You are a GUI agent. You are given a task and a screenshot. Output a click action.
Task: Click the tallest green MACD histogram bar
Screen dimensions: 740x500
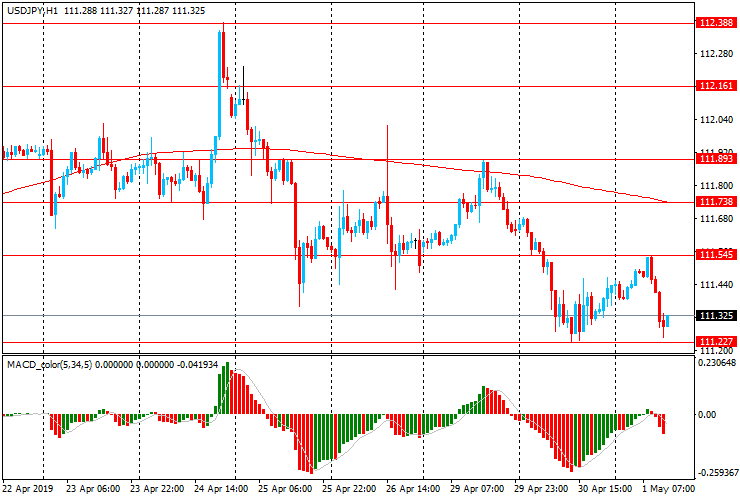click(x=227, y=388)
